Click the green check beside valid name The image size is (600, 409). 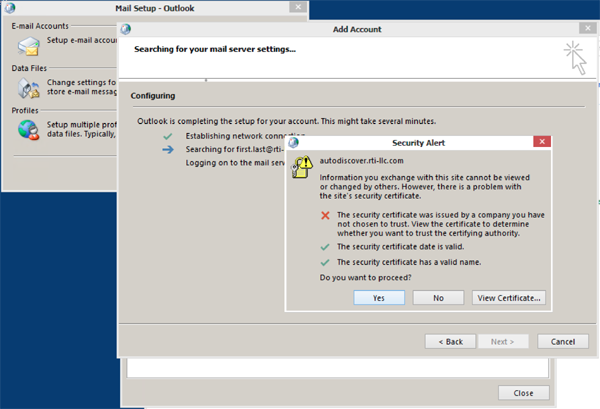[325, 262]
